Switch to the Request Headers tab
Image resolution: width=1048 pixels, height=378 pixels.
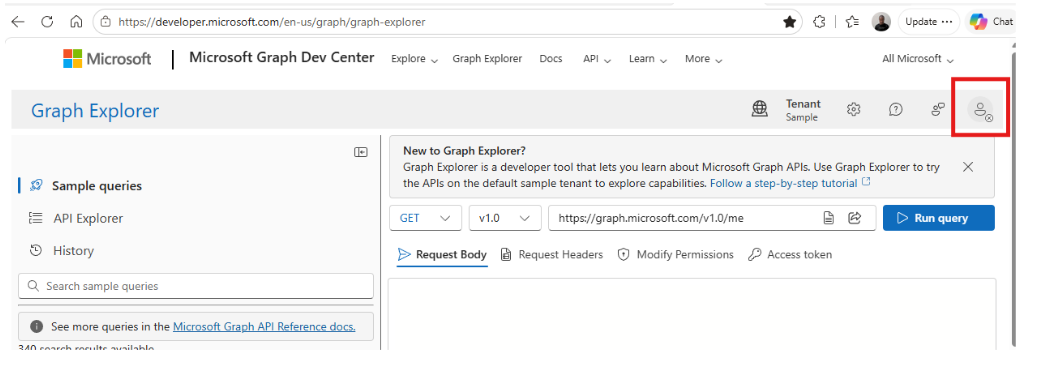[551, 254]
